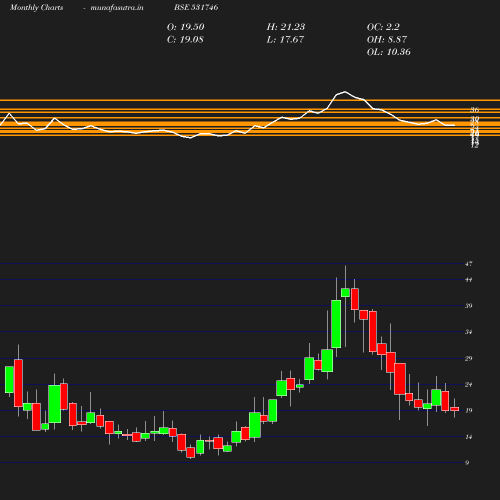Click the 'OH: 8.87' statistic
The image size is (500, 500).
click(387, 40)
